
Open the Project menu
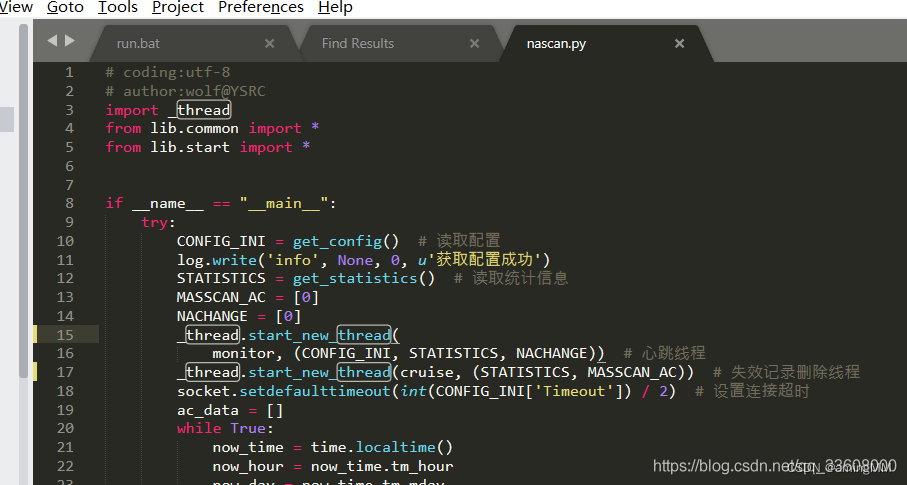pyautogui.click(x=178, y=7)
